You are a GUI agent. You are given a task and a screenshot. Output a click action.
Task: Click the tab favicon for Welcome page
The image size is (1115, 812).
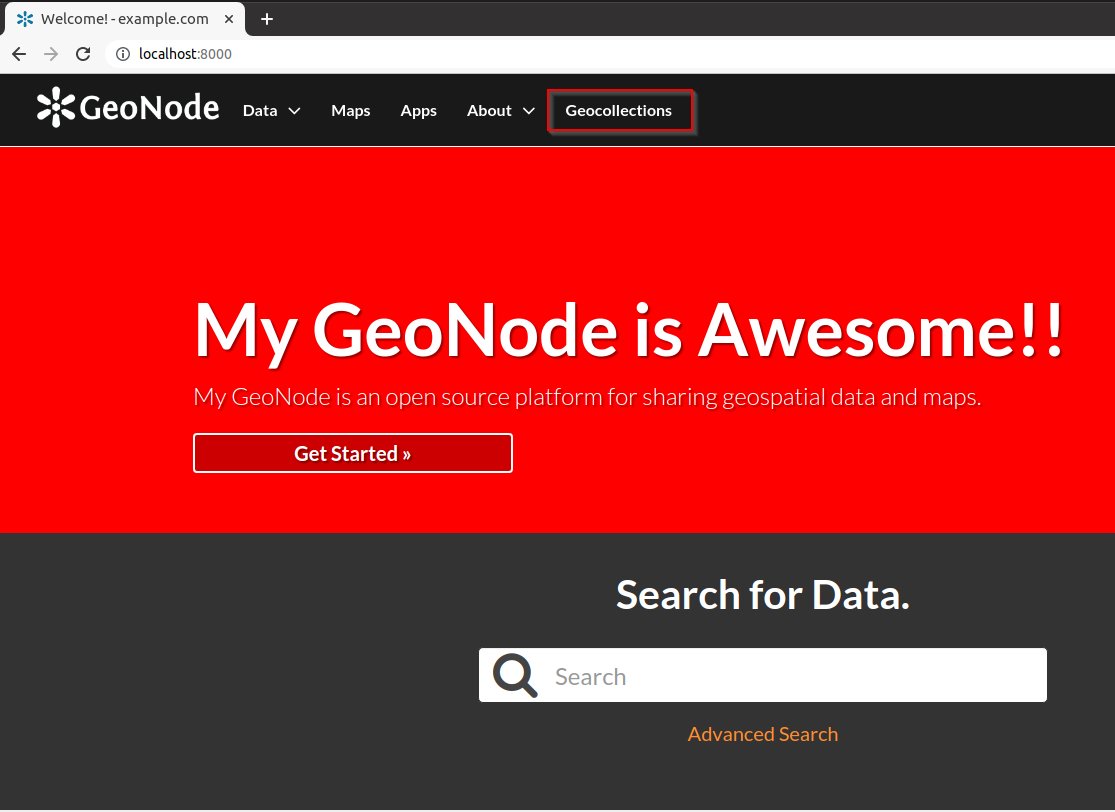(25, 19)
